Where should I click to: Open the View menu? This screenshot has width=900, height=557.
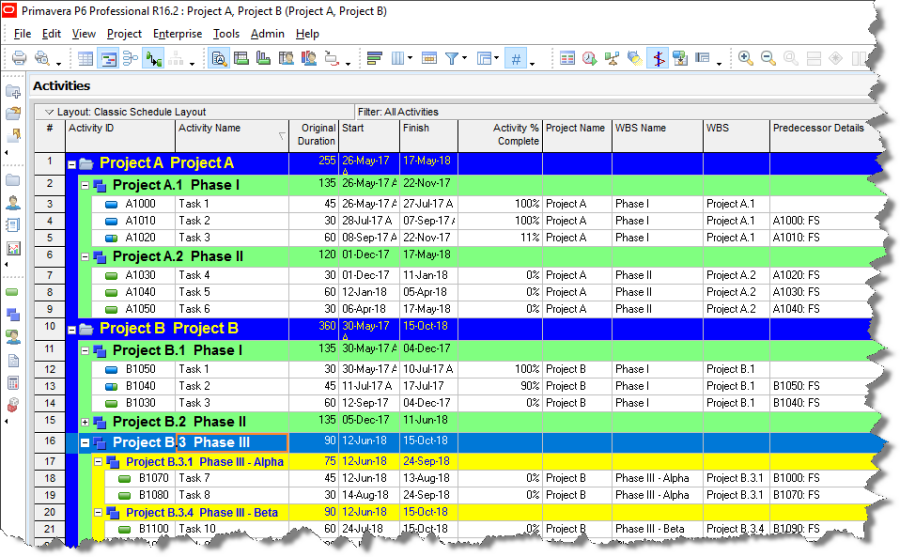tap(84, 34)
